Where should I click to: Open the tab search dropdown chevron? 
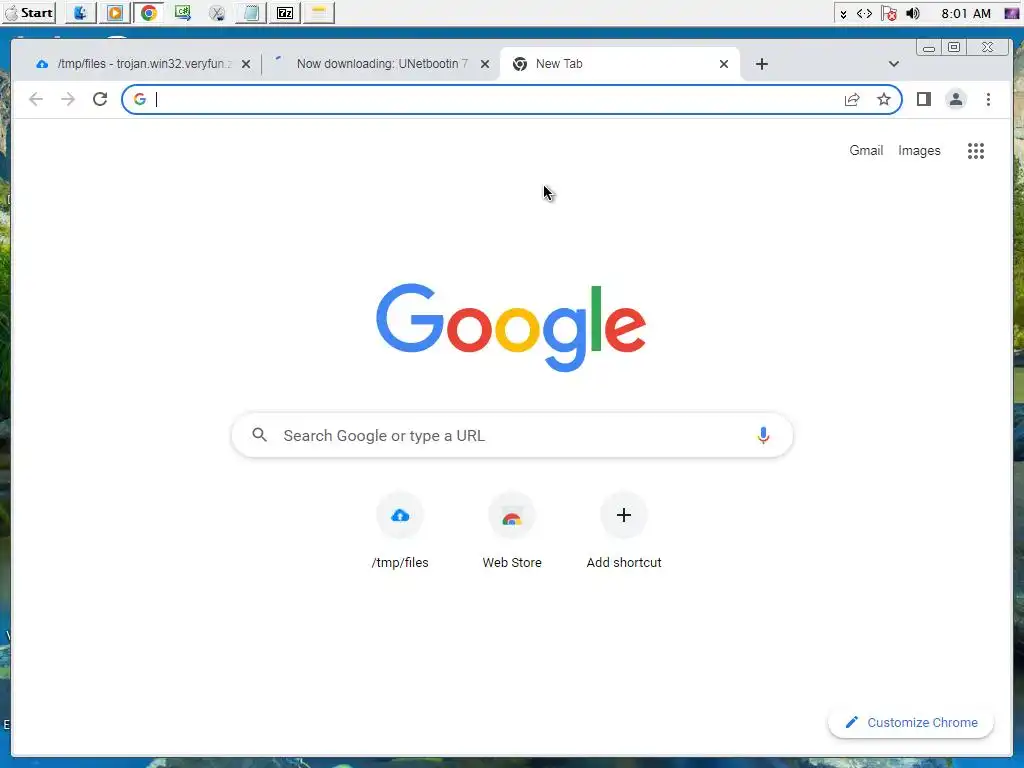(893, 64)
